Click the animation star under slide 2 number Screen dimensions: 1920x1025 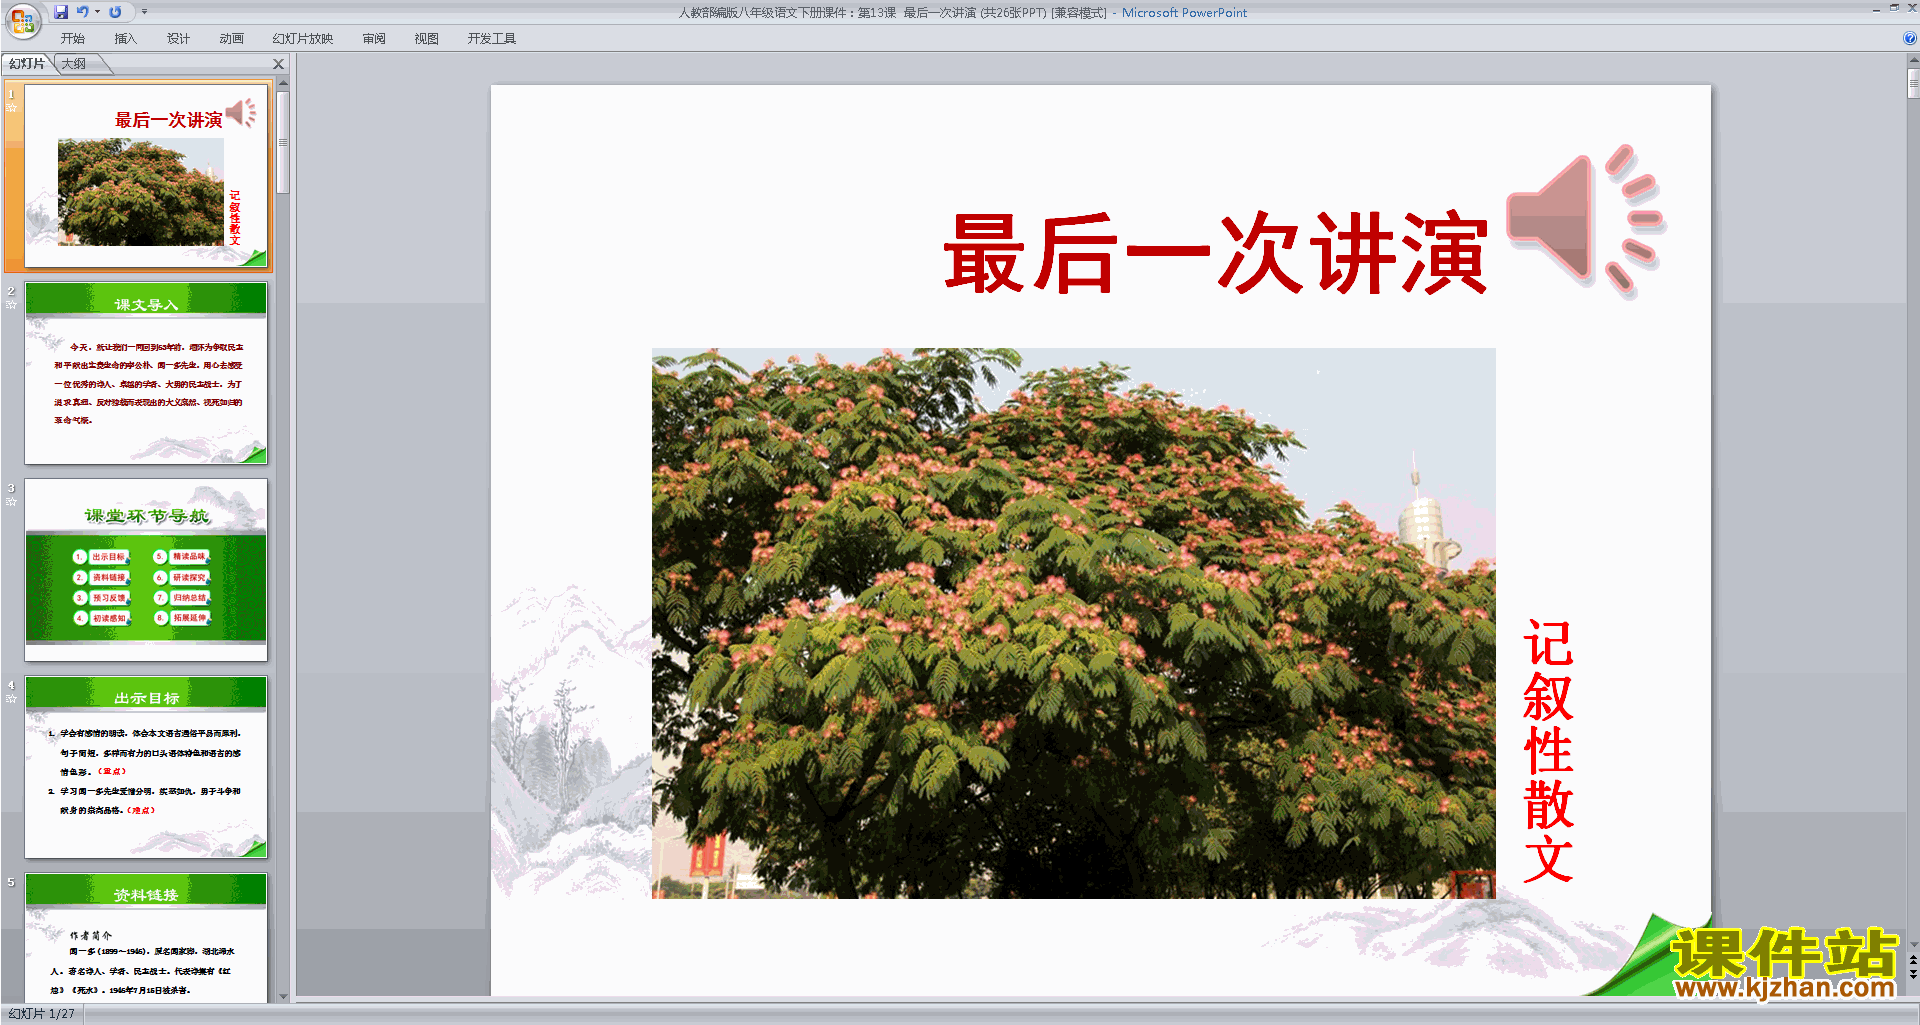pos(11,304)
